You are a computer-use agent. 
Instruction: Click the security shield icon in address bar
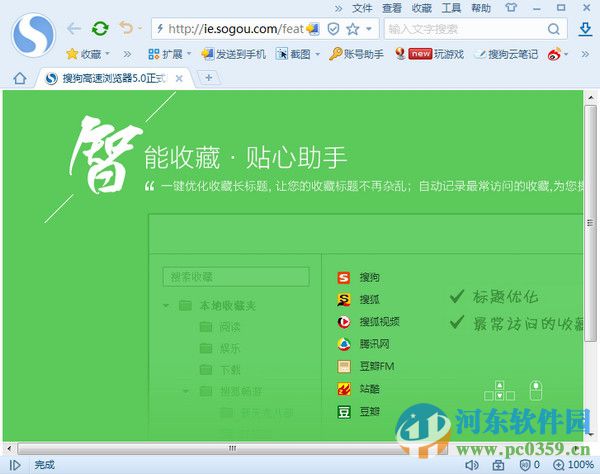(333, 29)
